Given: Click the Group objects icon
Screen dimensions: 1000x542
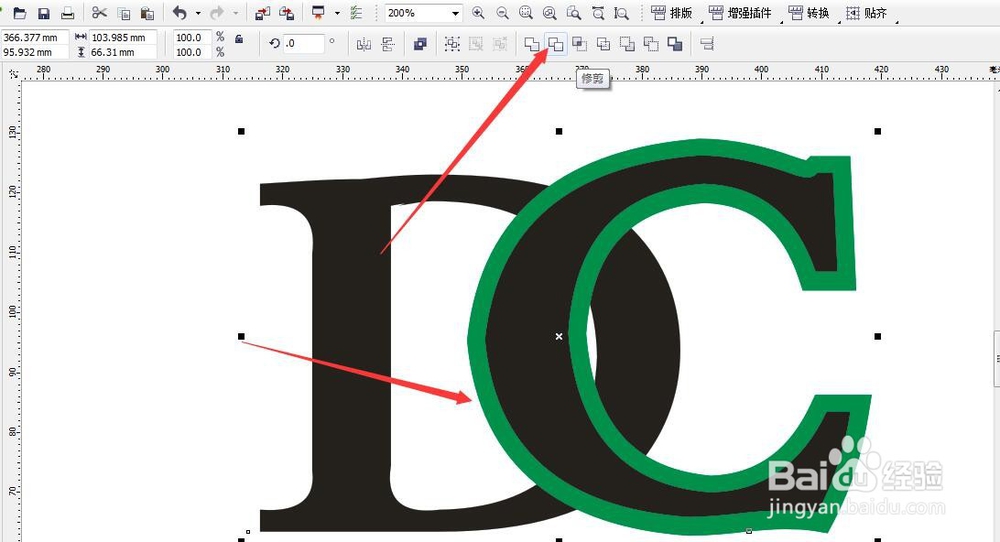Looking at the screenshot, I should (x=452, y=44).
